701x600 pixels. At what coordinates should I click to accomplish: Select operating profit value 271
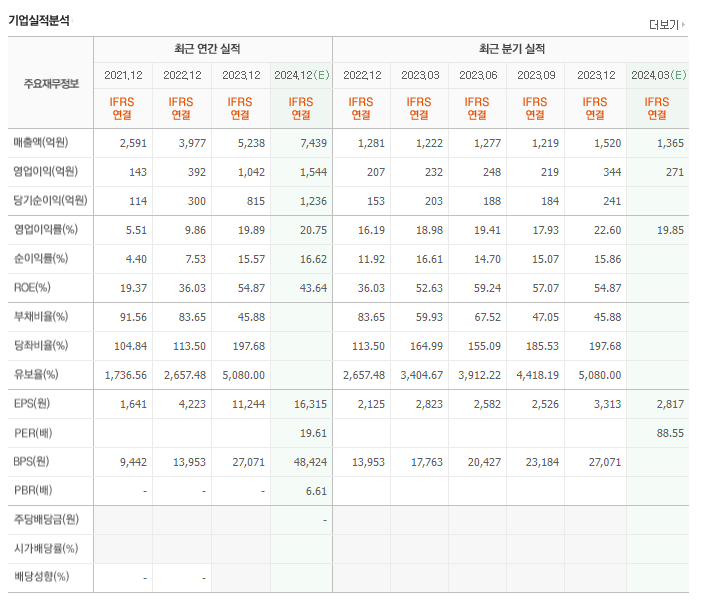tap(675, 173)
